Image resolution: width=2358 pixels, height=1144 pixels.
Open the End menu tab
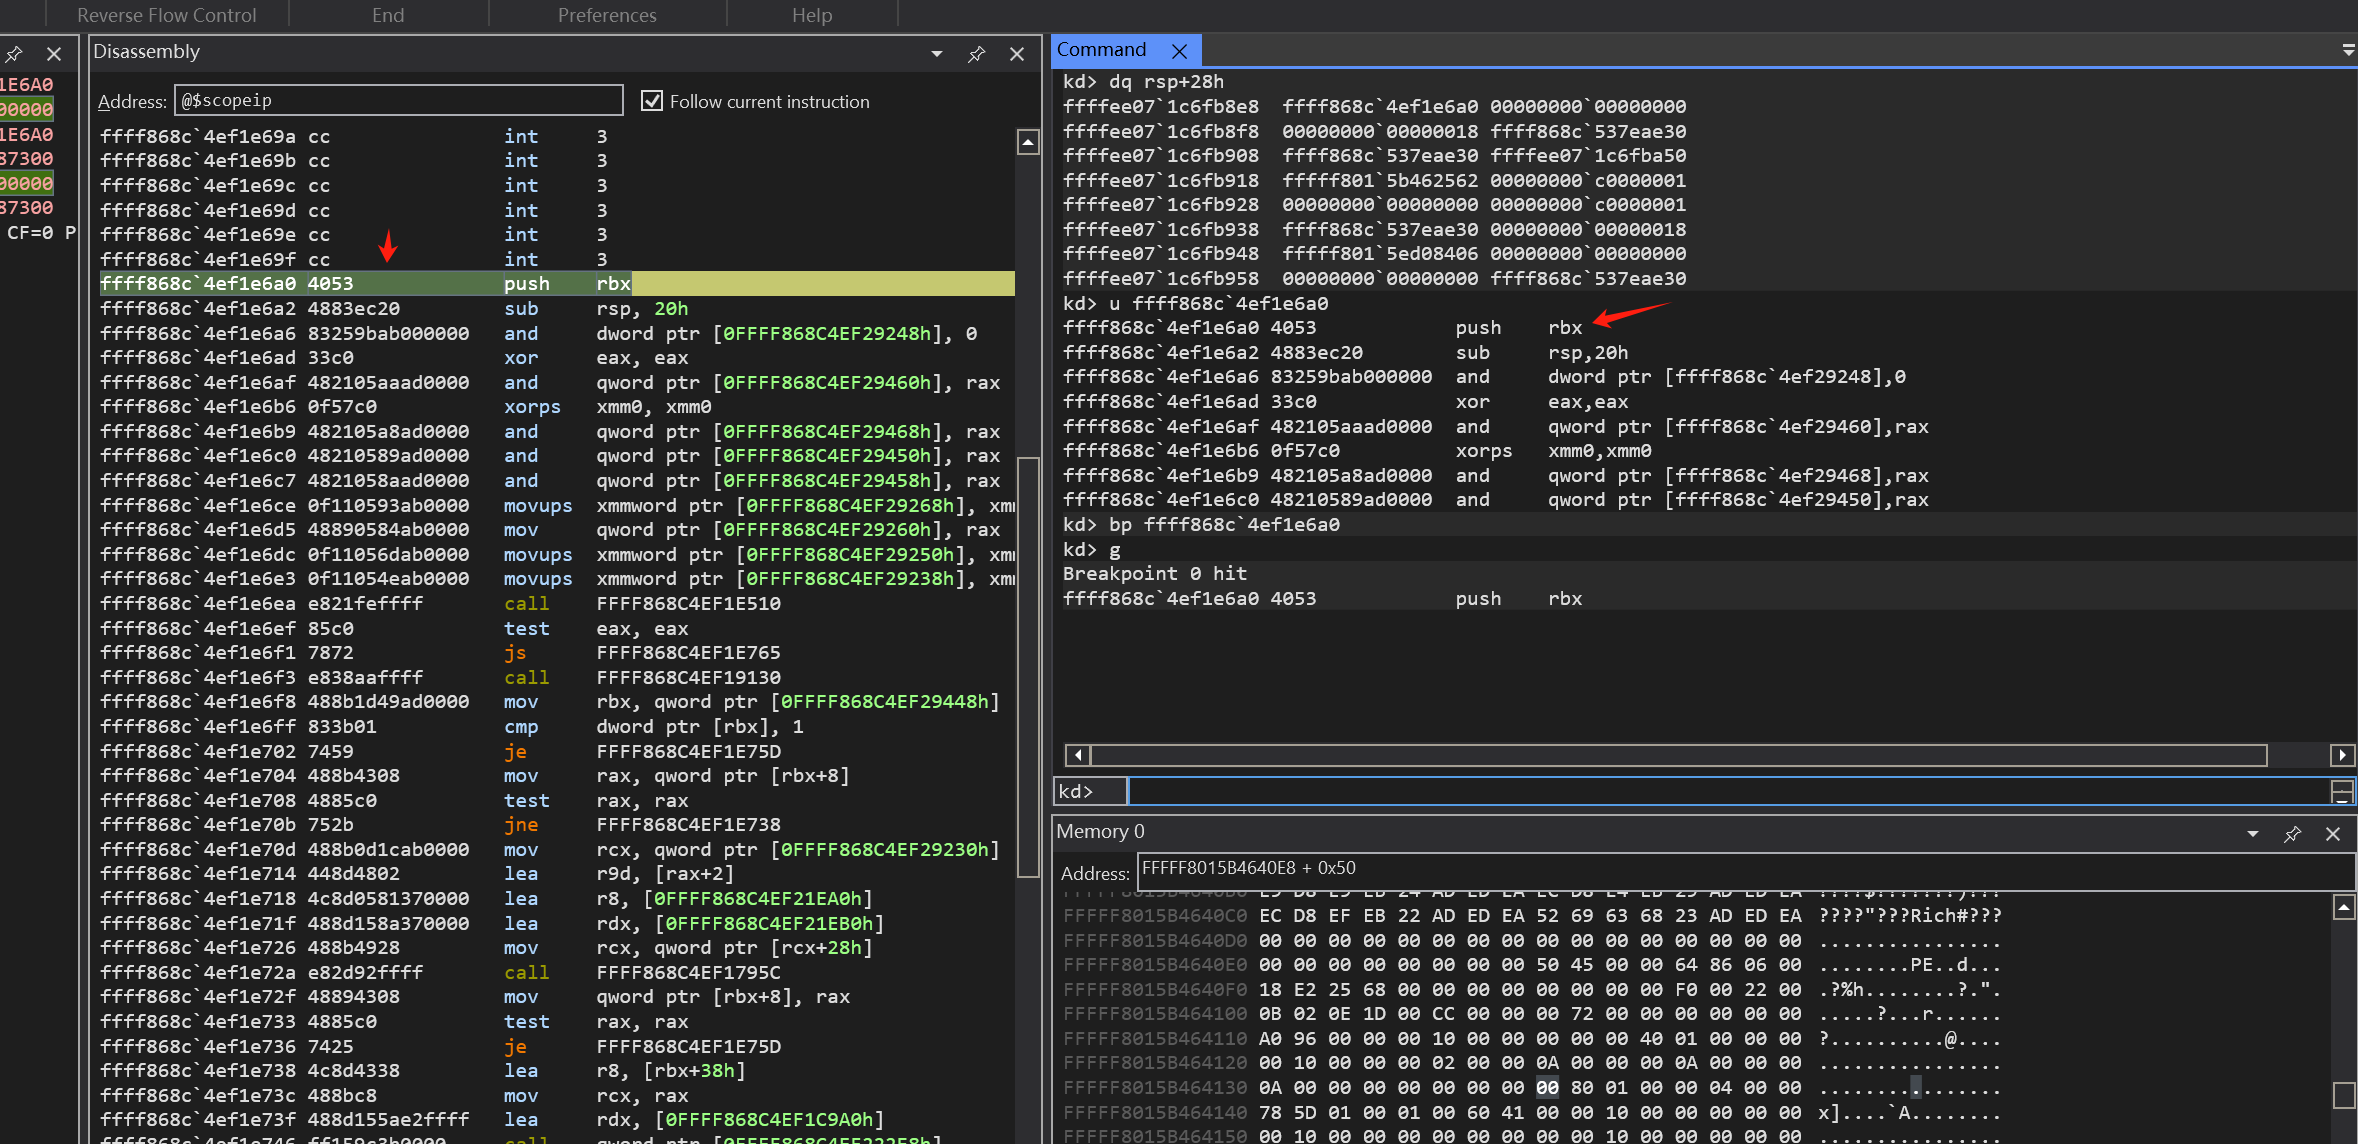388,15
